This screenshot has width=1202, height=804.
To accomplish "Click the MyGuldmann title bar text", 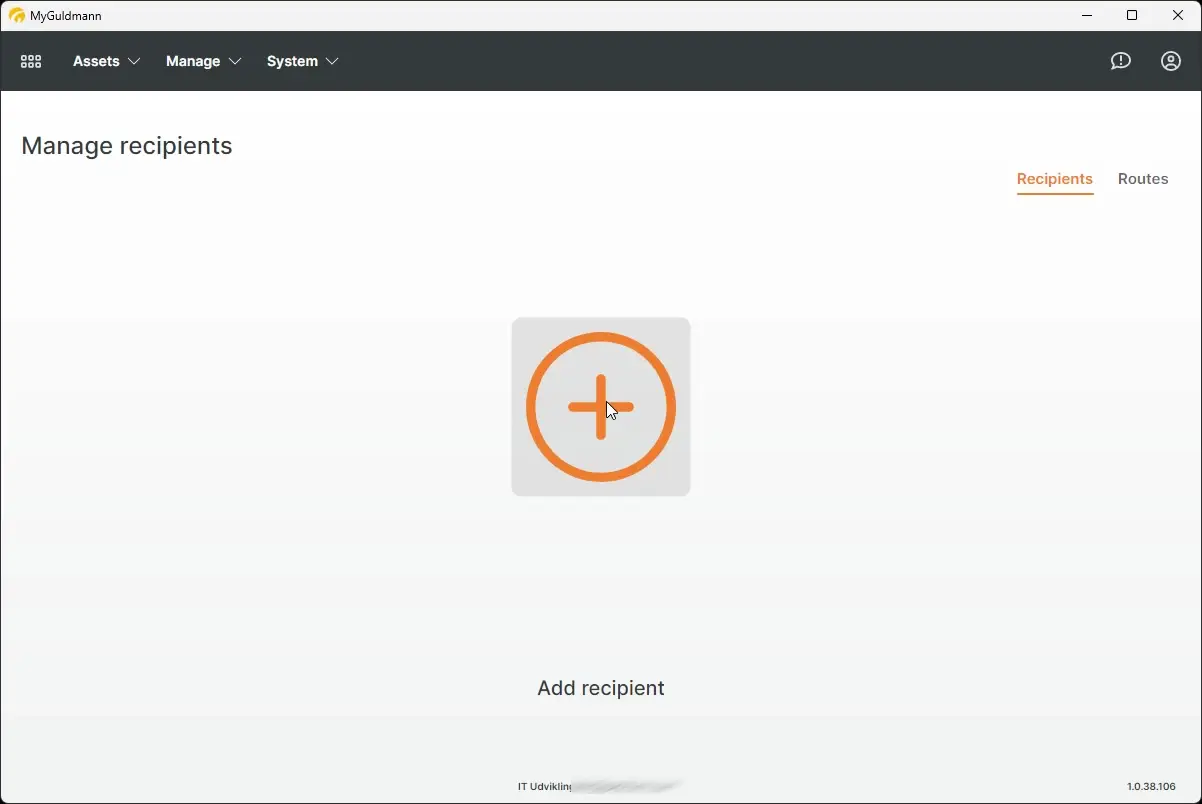I will coord(64,15).
